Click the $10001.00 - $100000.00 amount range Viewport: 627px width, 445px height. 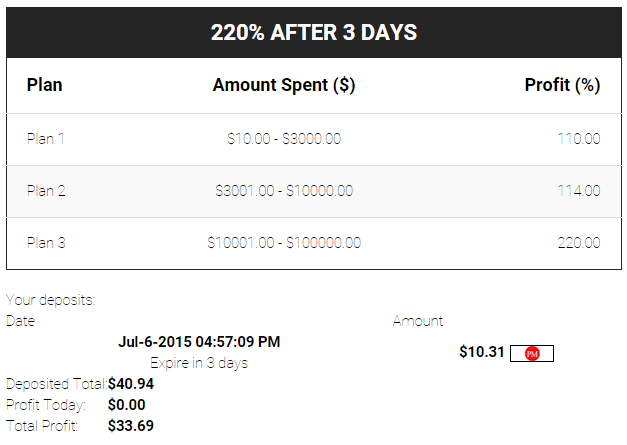(x=284, y=243)
